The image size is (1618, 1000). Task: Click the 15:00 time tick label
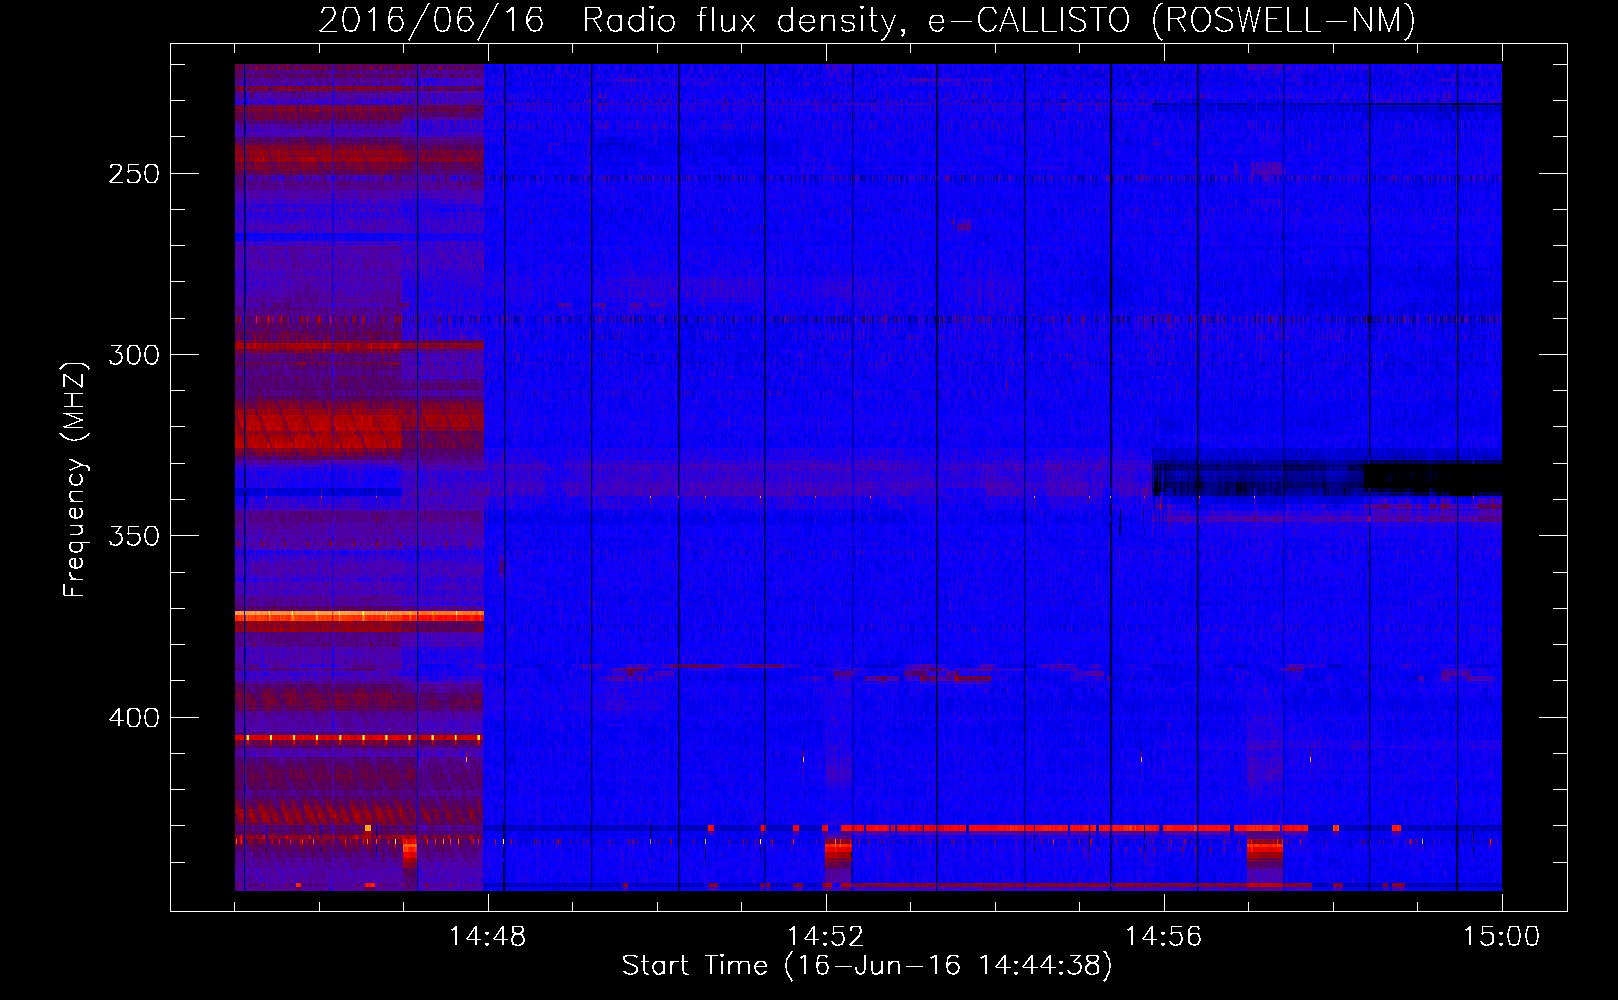(x=1501, y=936)
